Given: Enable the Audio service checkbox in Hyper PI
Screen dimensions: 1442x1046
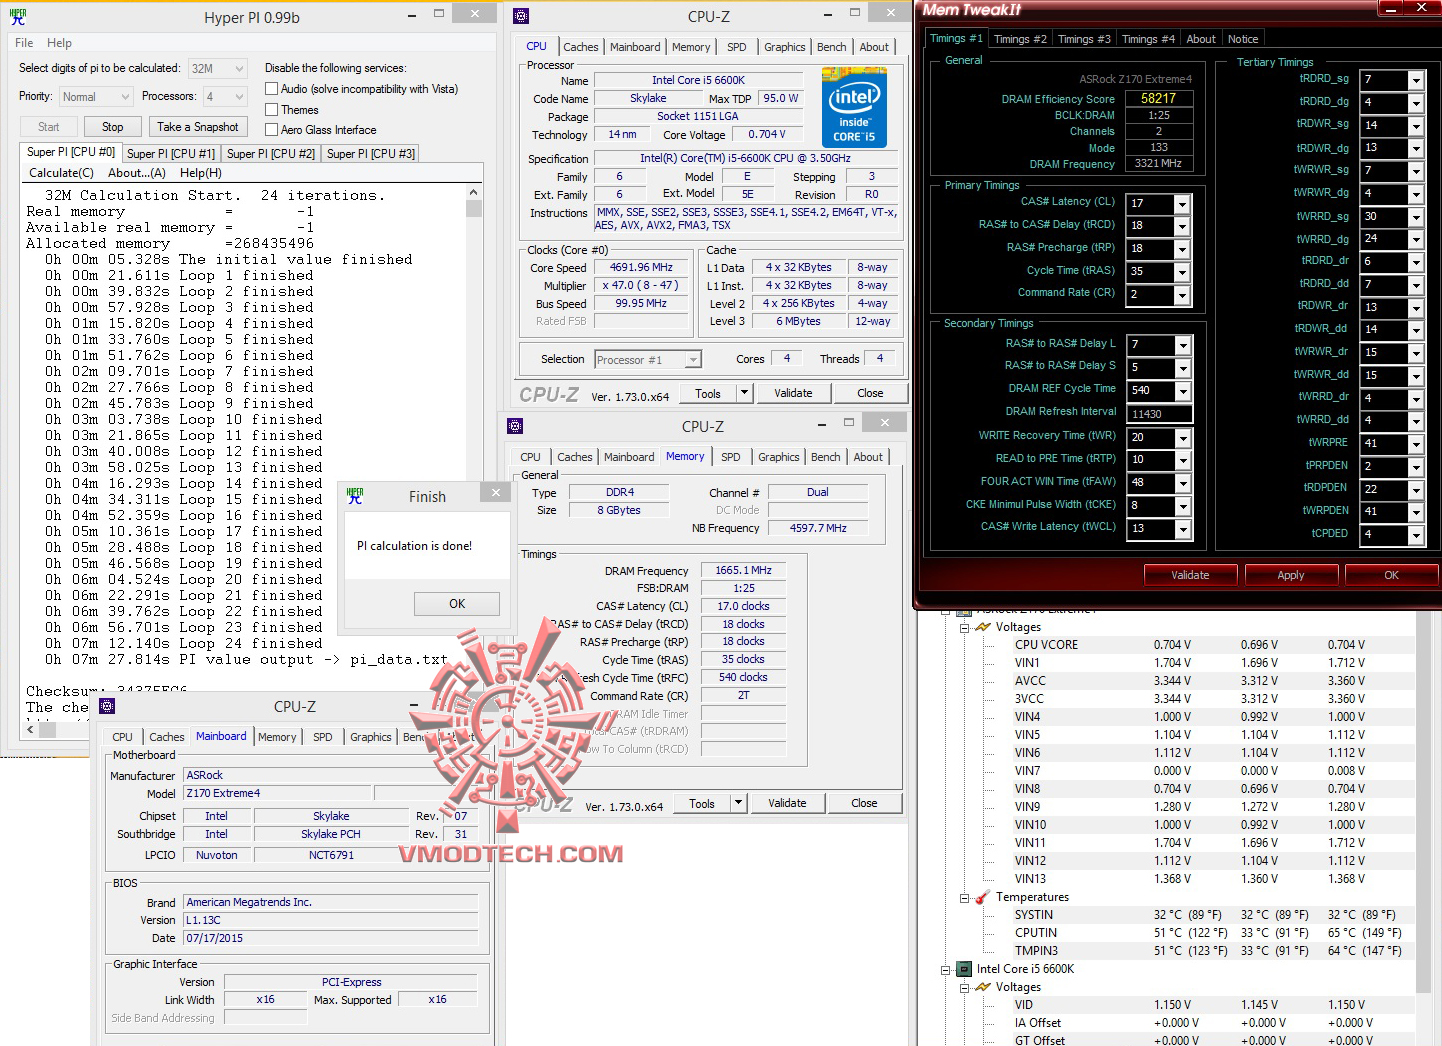Looking at the screenshot, I should coord(271,89).
